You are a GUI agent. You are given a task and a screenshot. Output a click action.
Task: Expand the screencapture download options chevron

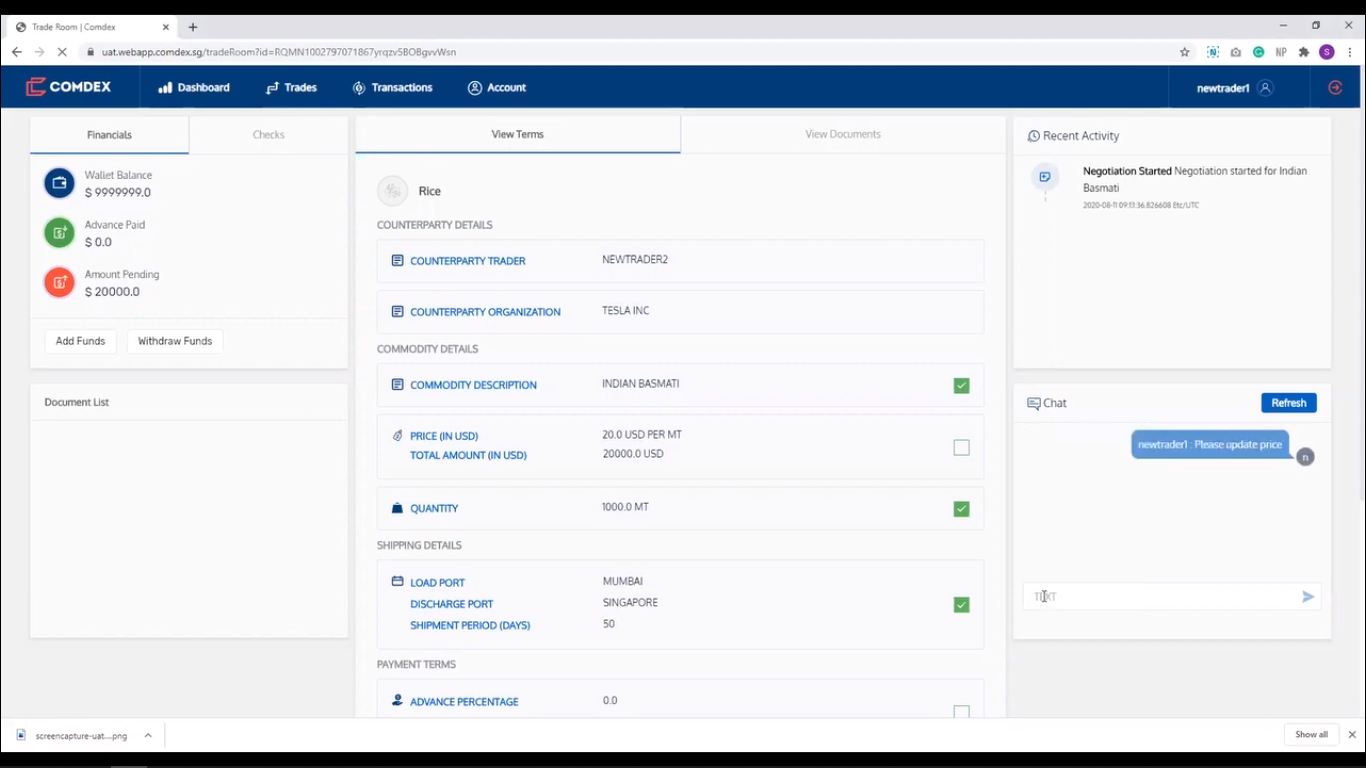(x=148, y=735)
